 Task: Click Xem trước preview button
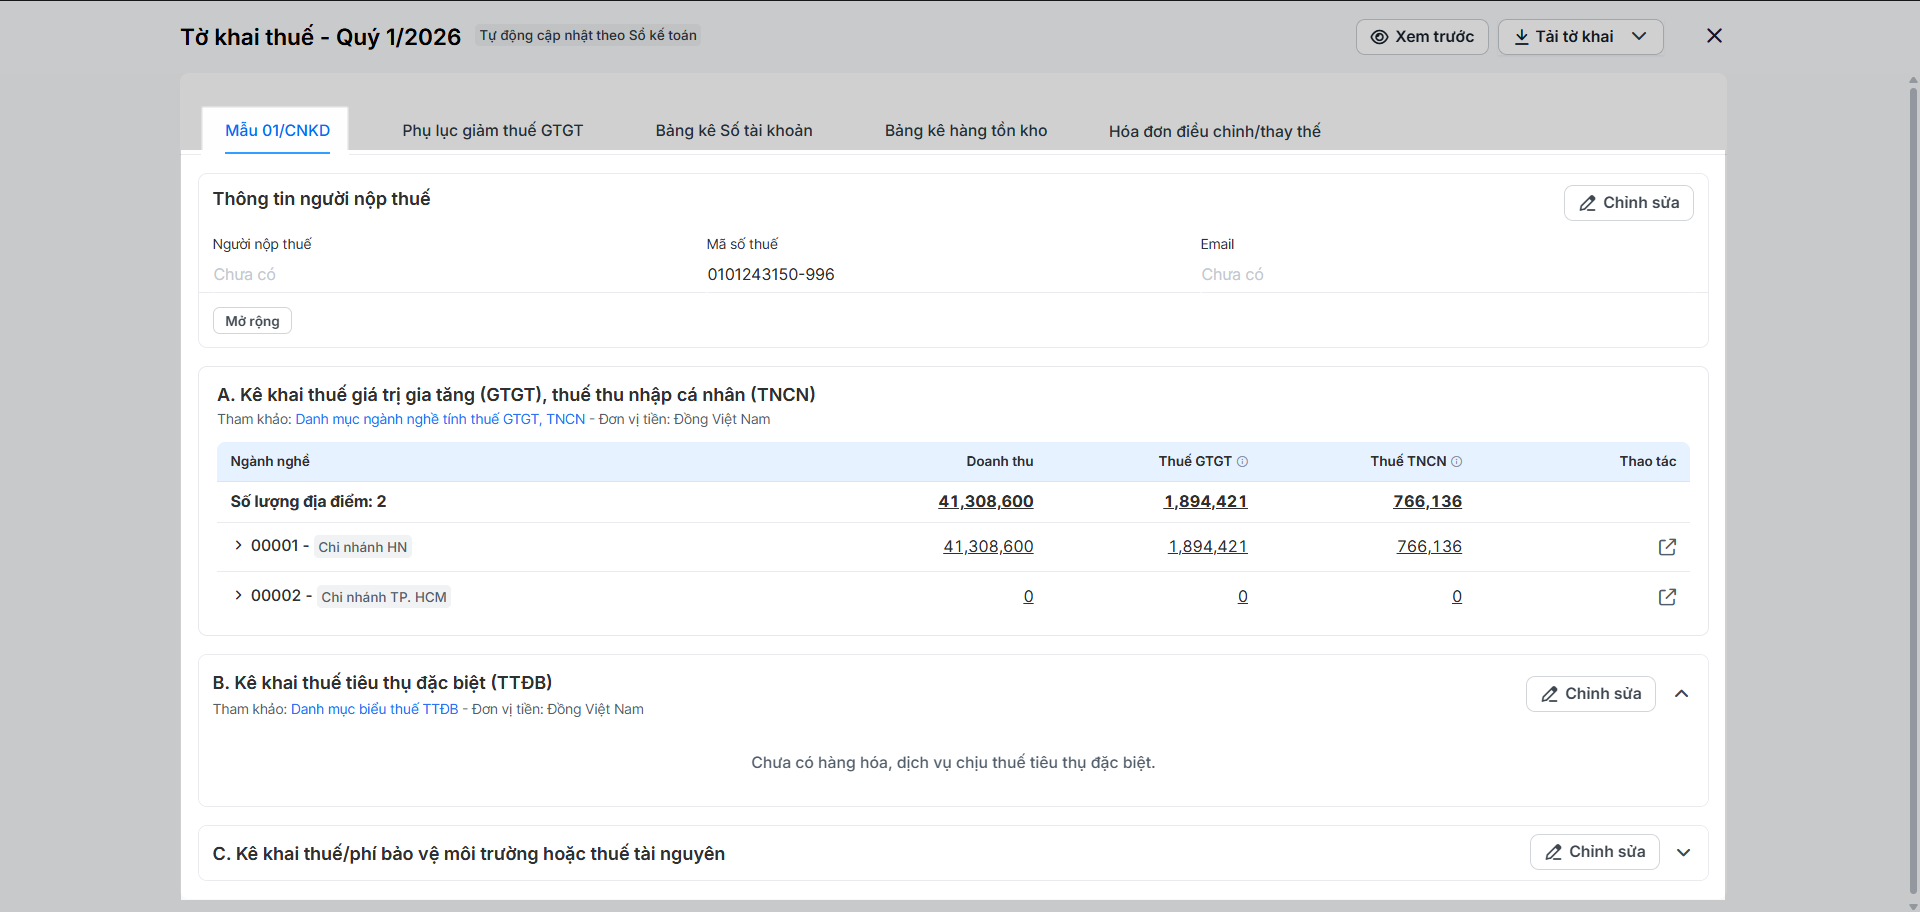point(1421,37)
